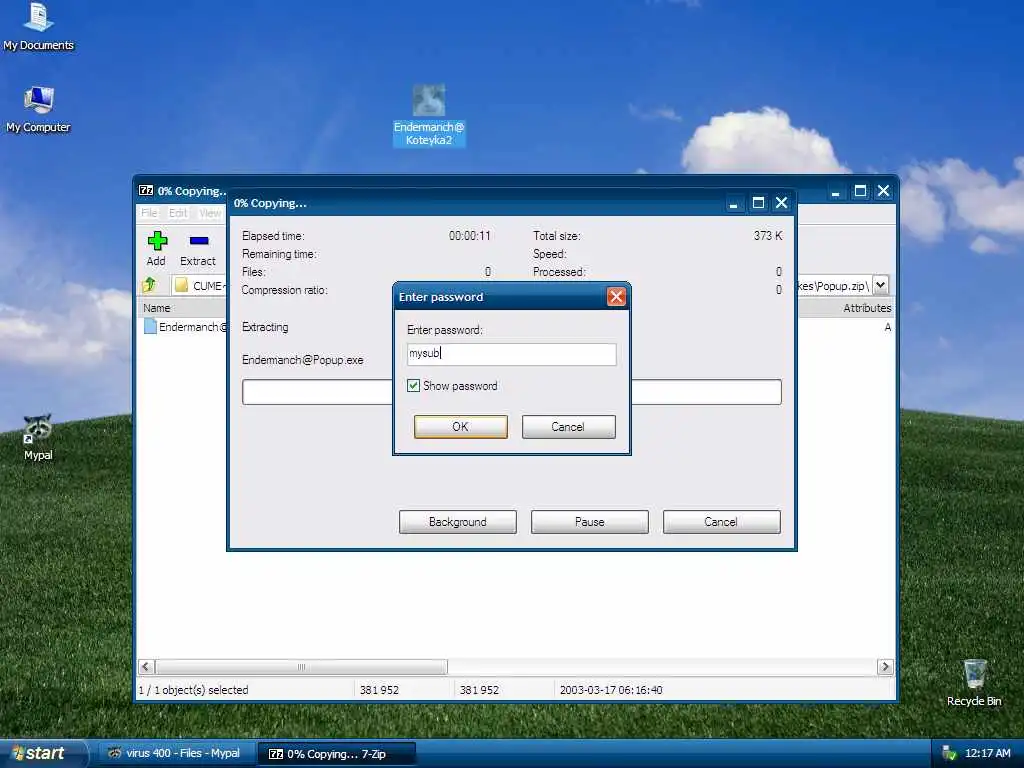This screenshot has height=768, width=1024.
Task: Click the green Add plus icon
Action: [157, 241]
